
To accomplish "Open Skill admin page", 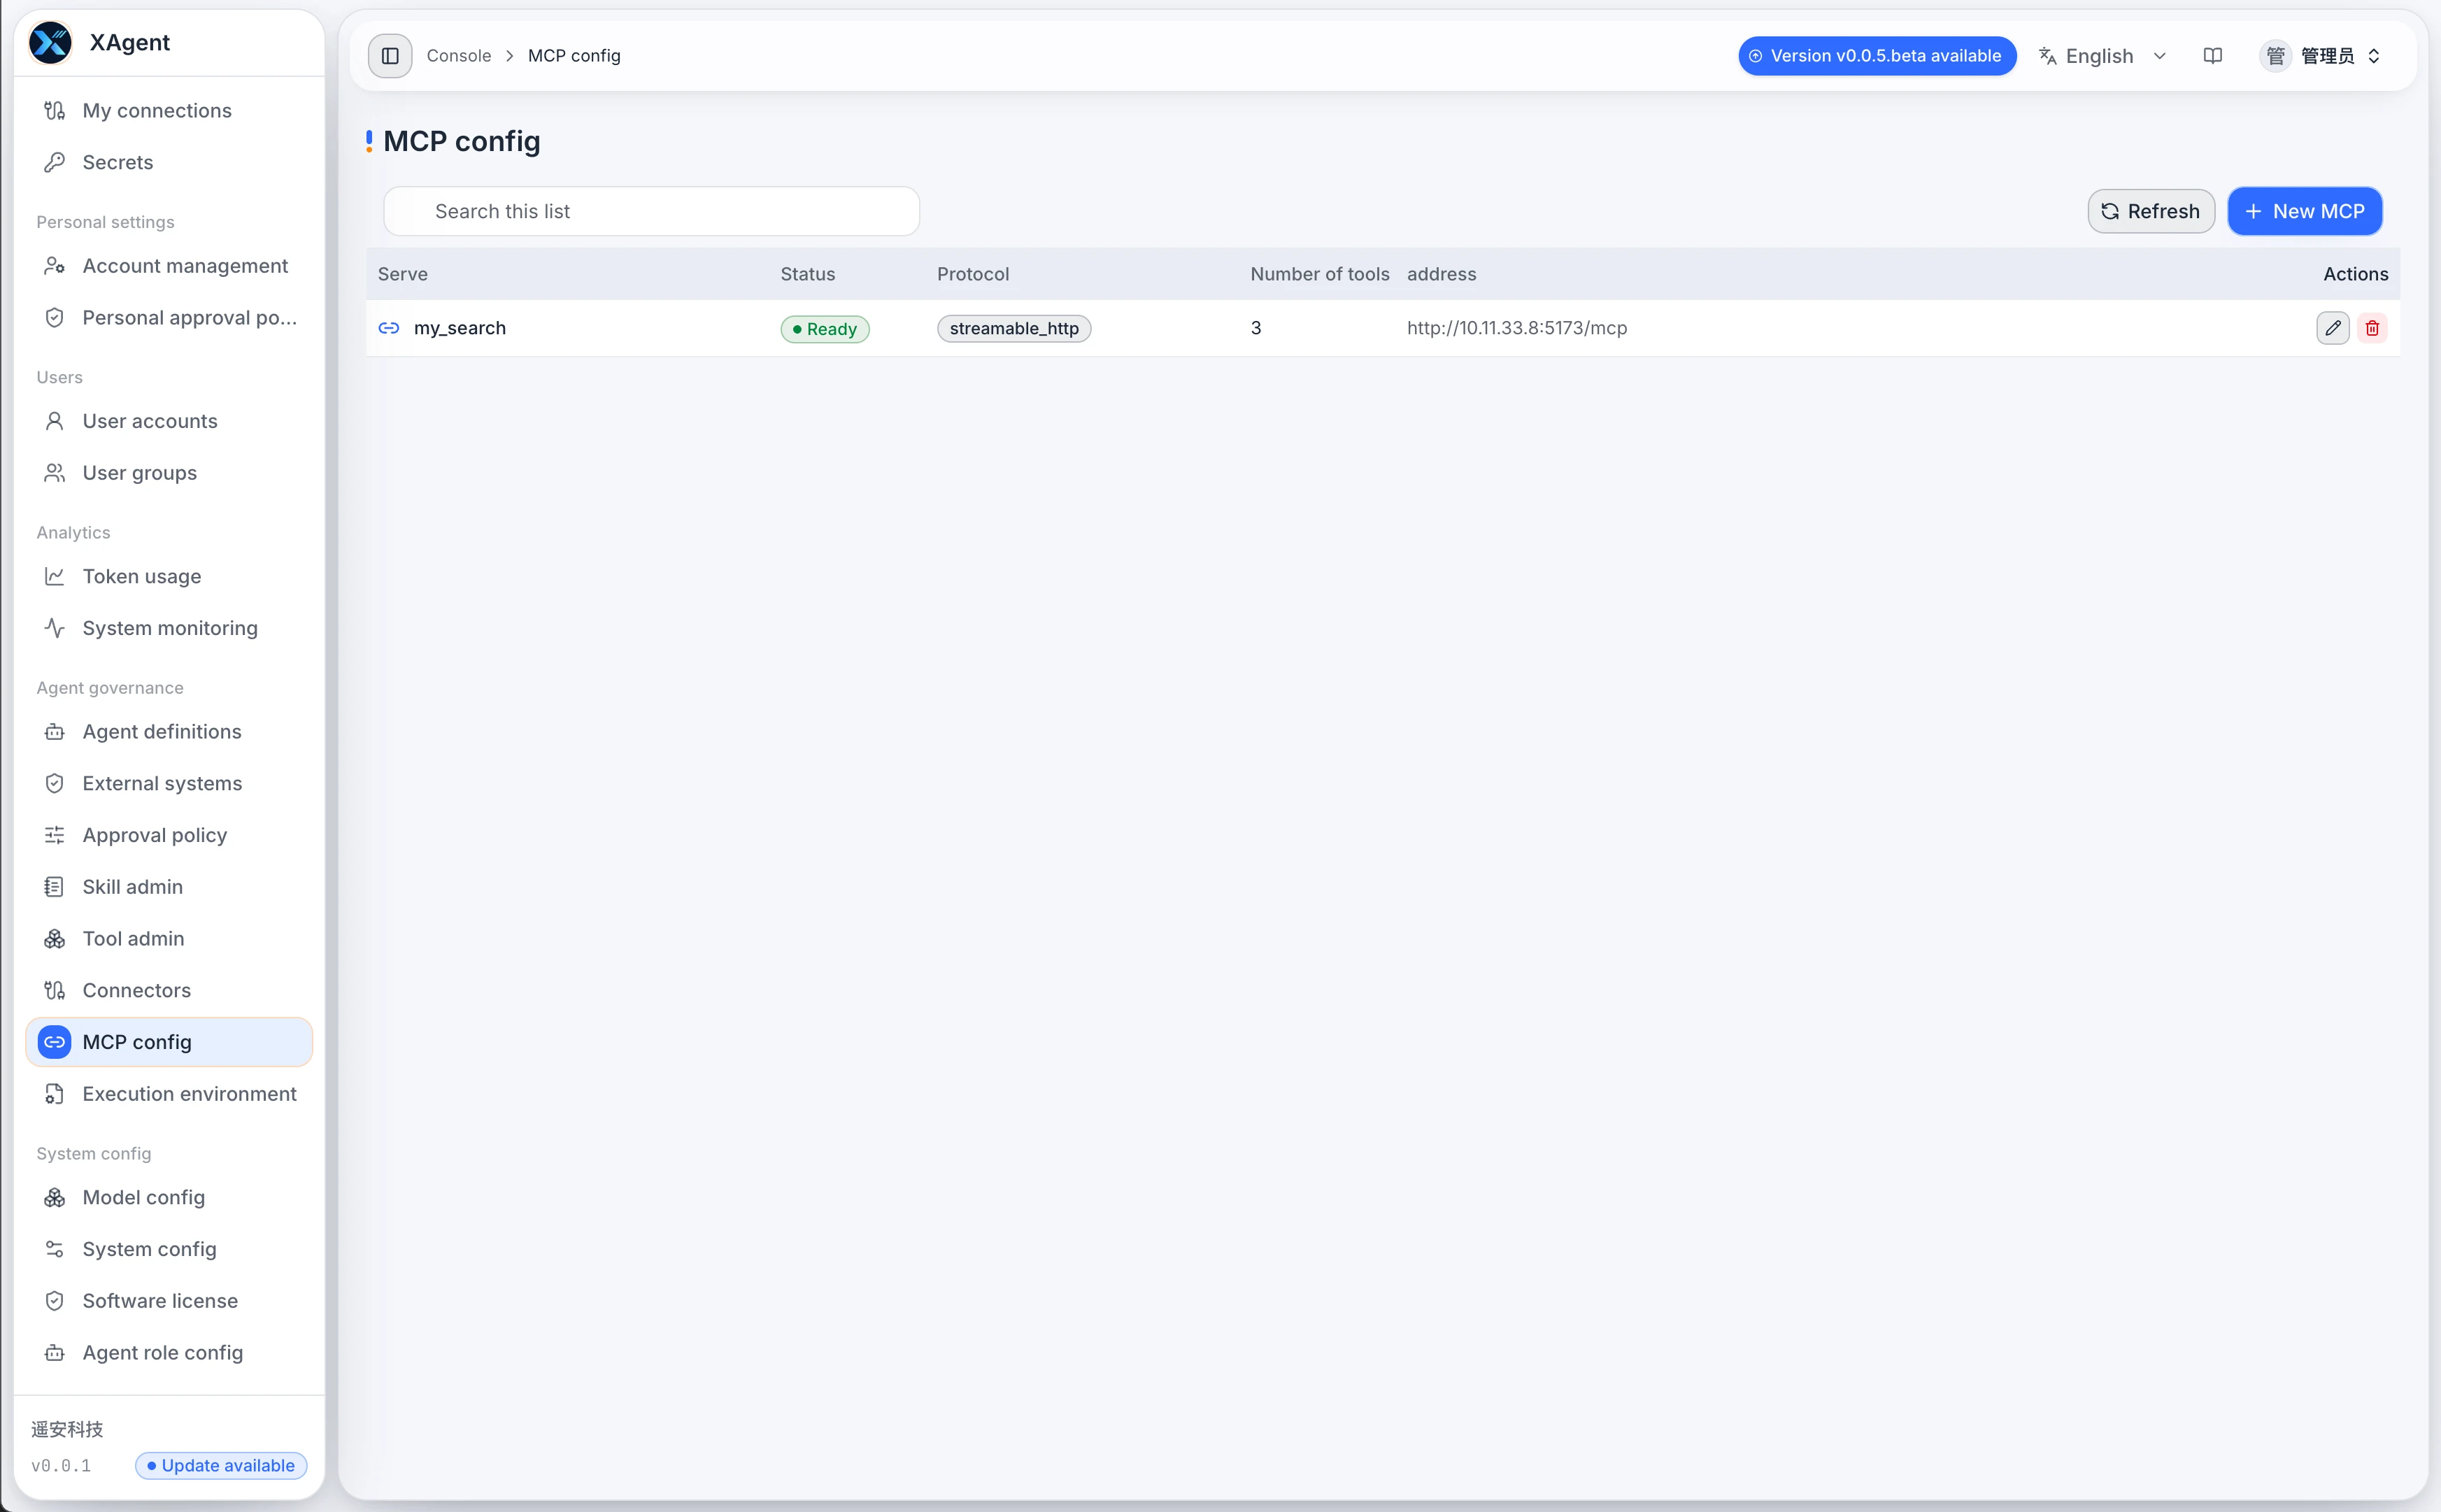I will click(169, 887).
